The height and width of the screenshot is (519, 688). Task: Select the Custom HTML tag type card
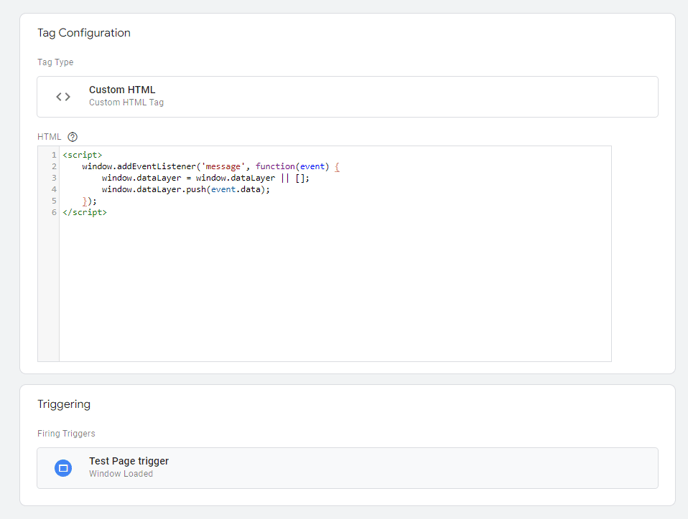point(348,97)
